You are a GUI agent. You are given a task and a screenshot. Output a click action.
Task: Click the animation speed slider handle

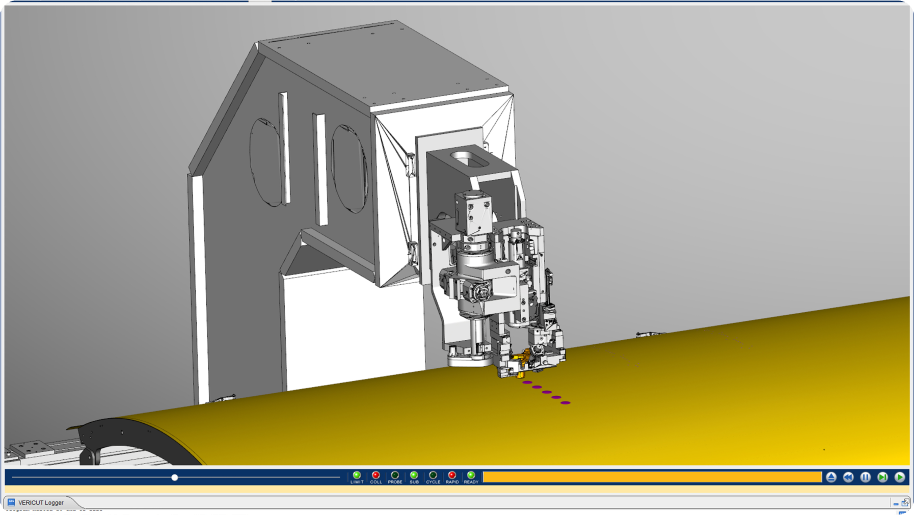[x=175, y=478]
